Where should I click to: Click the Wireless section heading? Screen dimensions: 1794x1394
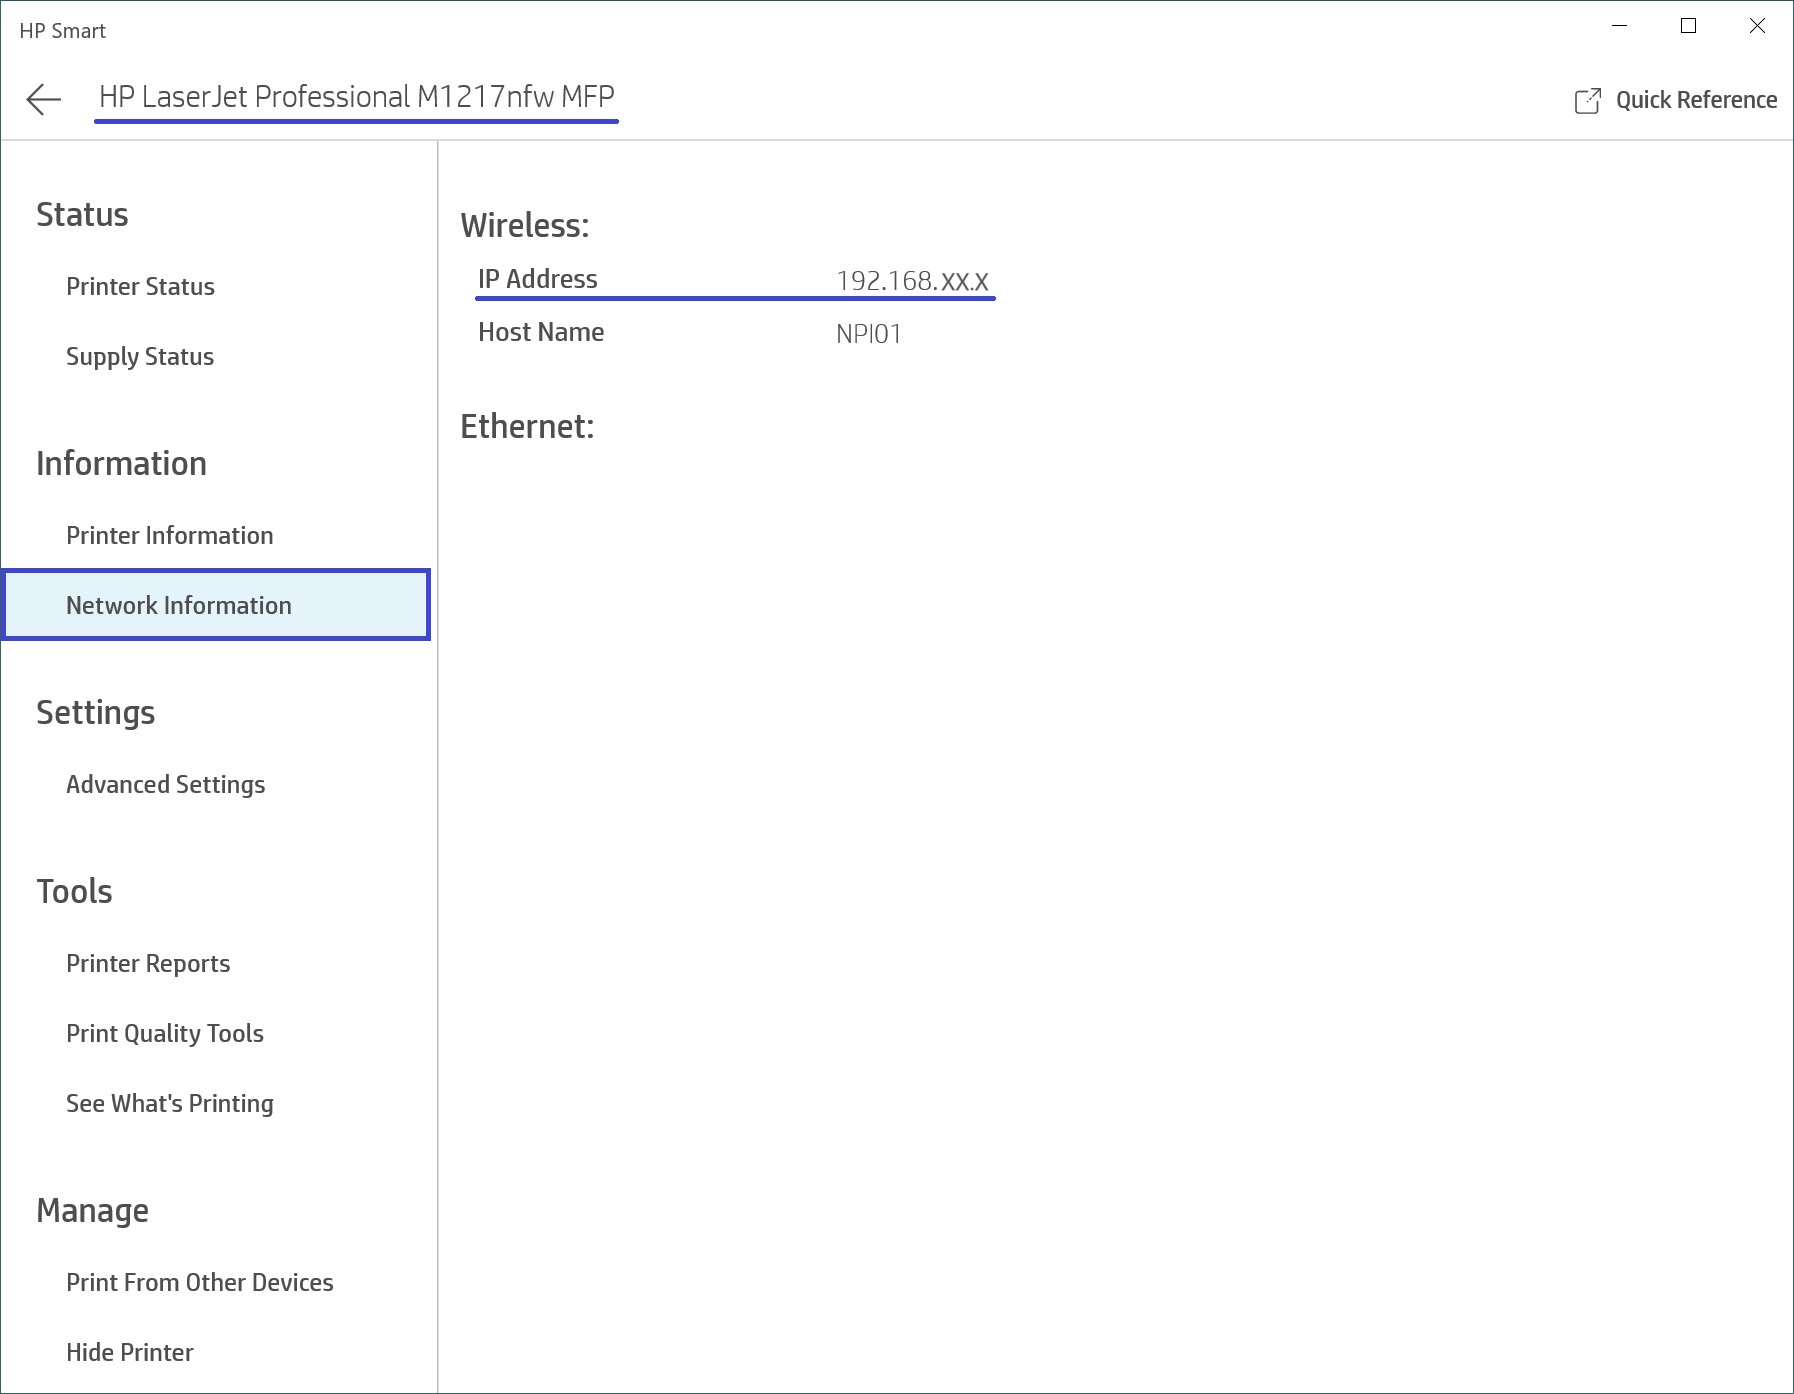click(525, 226)
